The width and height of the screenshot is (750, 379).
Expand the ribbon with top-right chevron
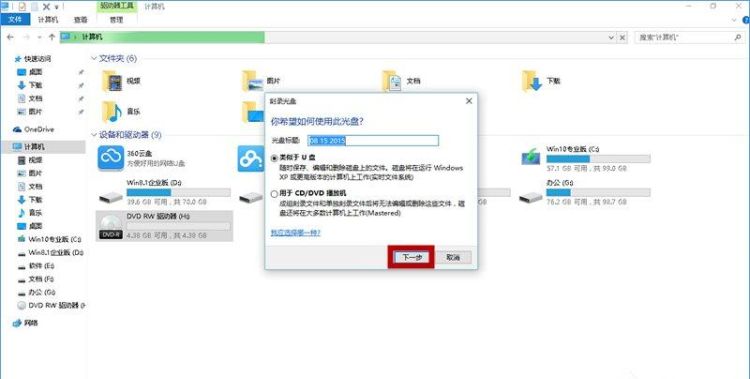(734, 20)
